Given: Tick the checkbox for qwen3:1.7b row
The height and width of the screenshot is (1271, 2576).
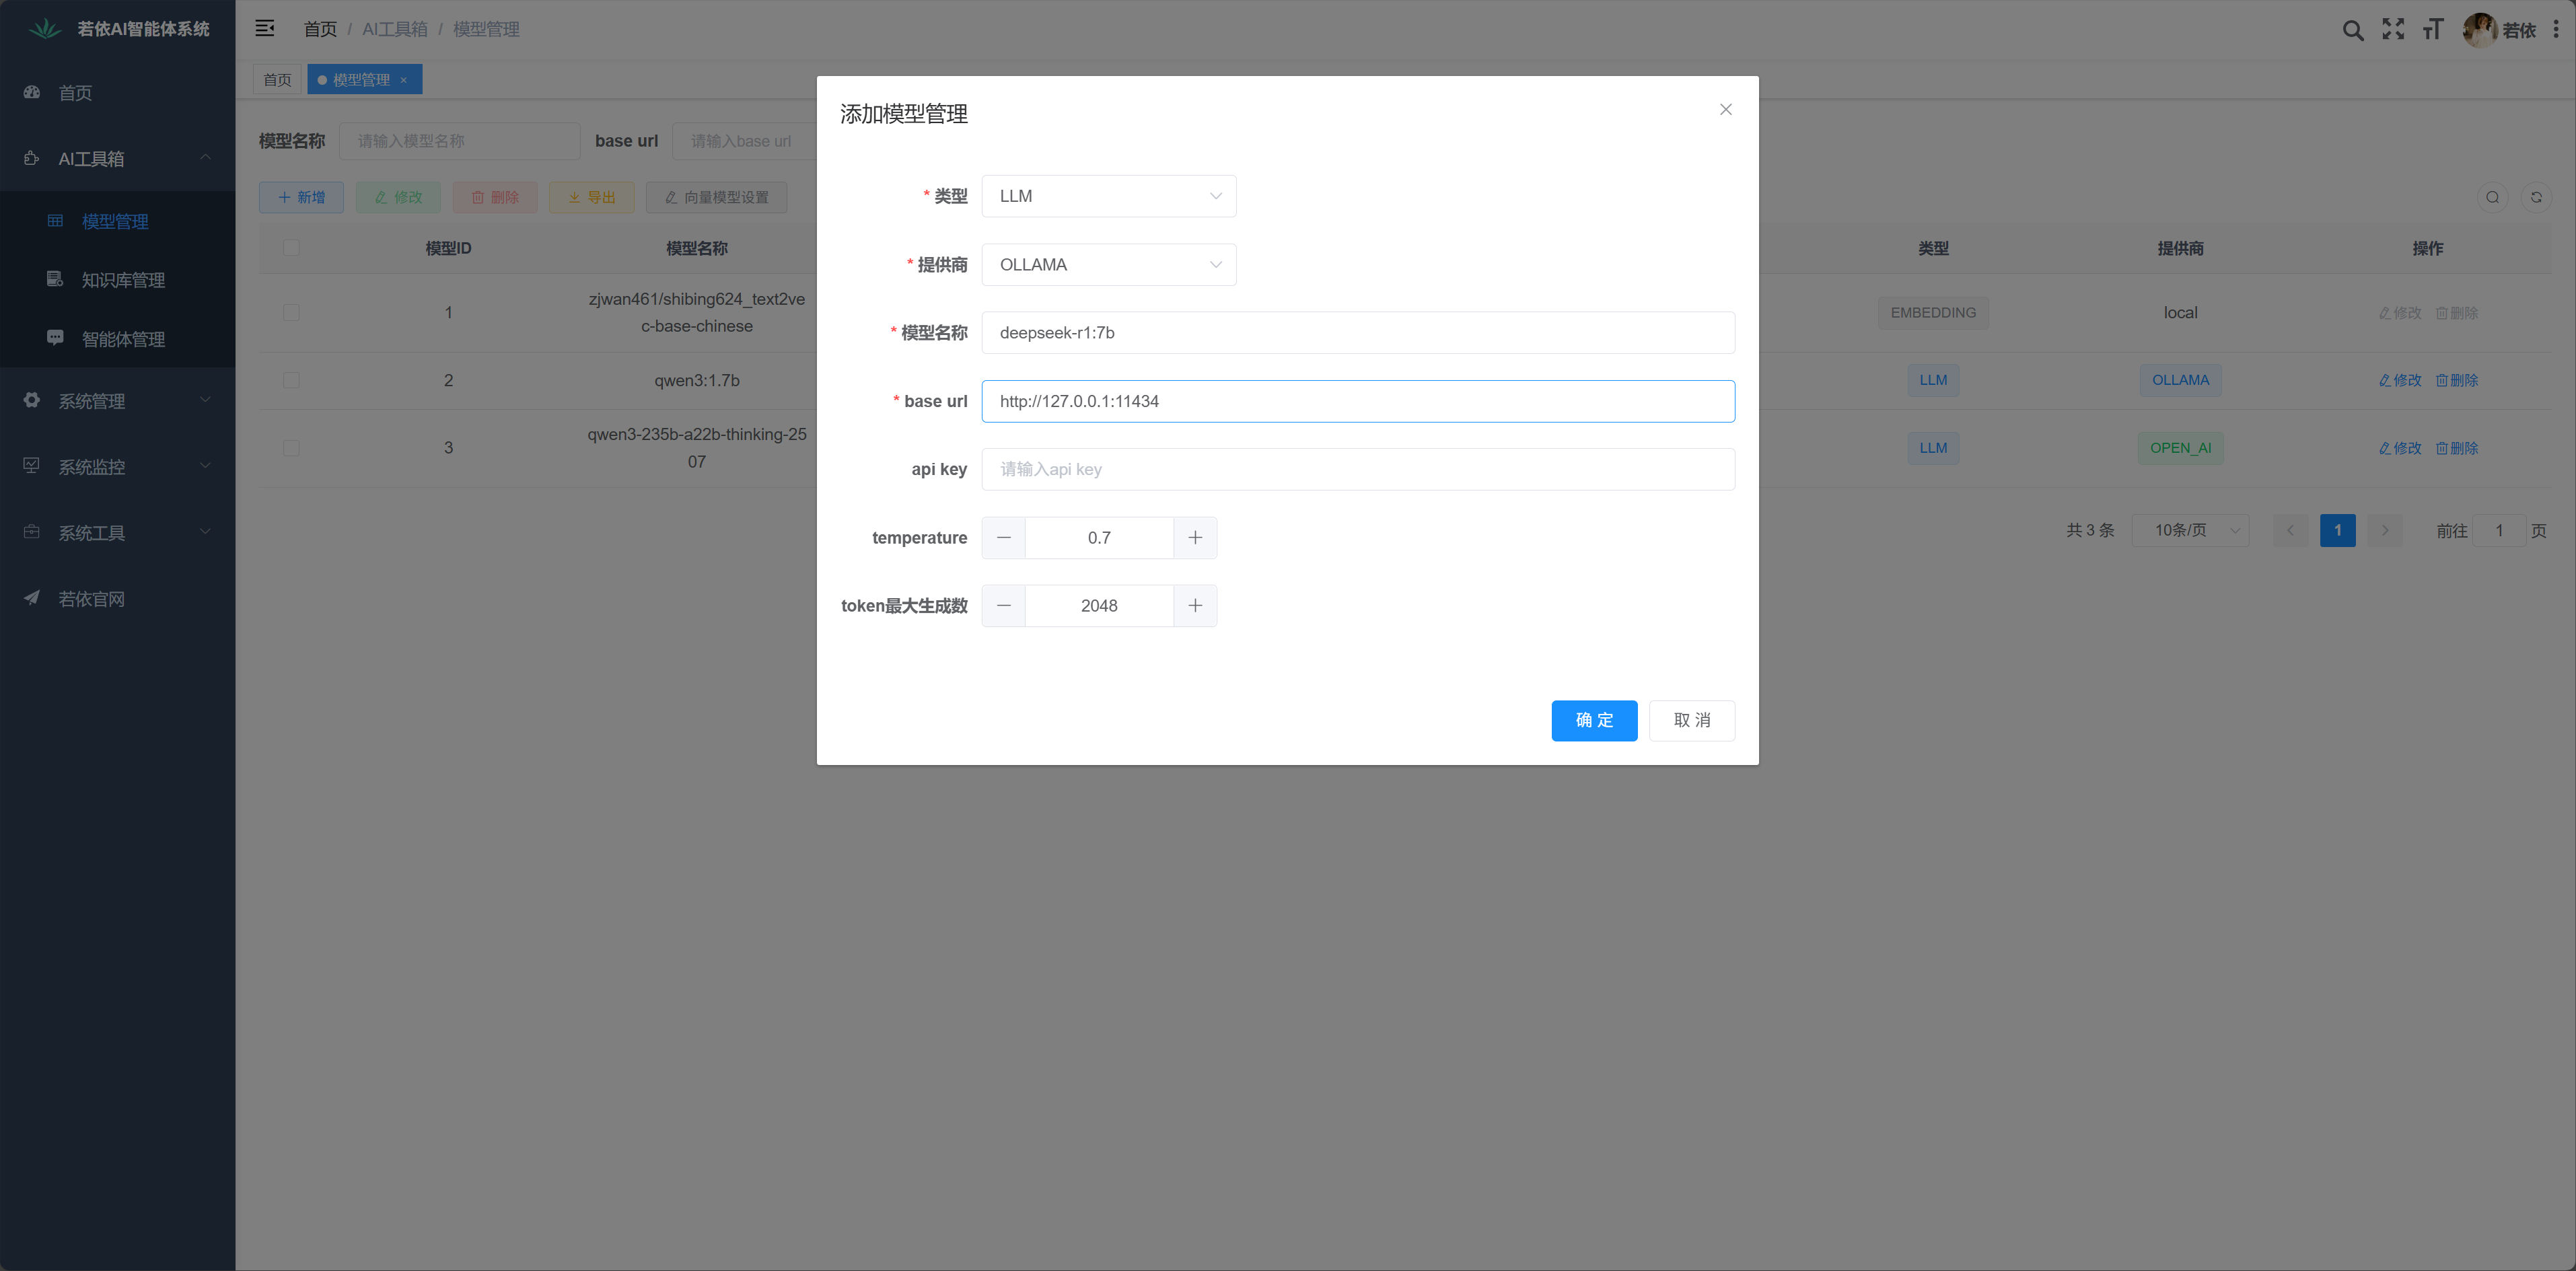Looking at the screenshot, I should pos(291,380).
